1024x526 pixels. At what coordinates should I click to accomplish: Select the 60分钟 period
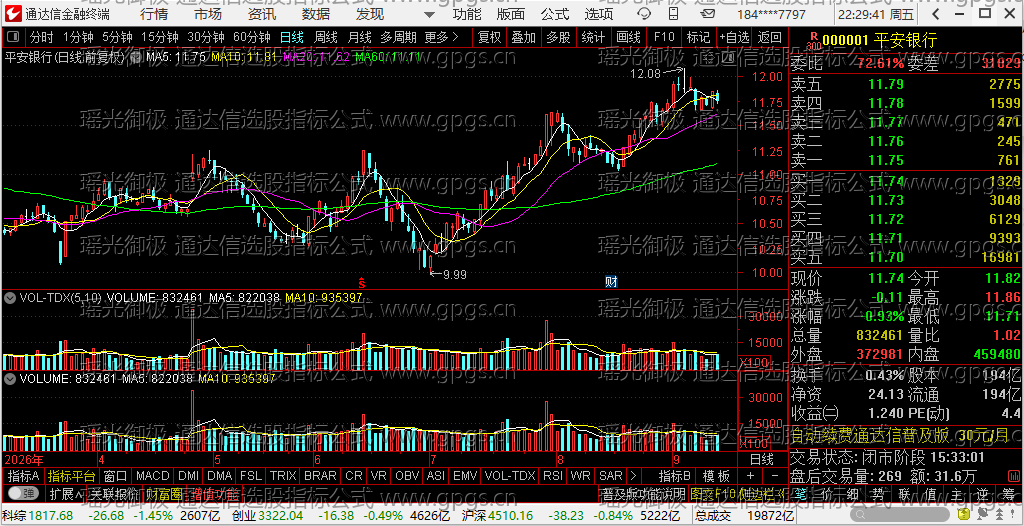click(x=251, y=37)
